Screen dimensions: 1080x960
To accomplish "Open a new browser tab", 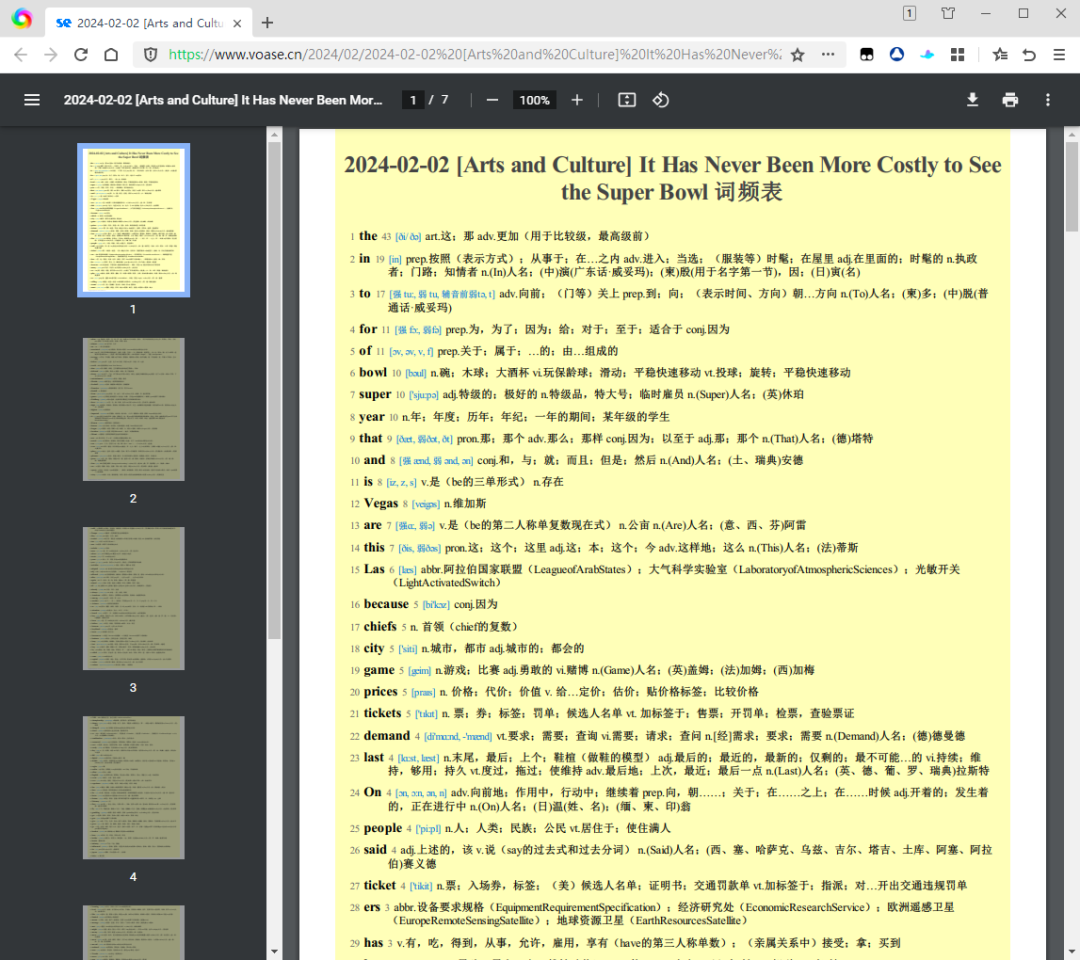I will tap(267, 23).
